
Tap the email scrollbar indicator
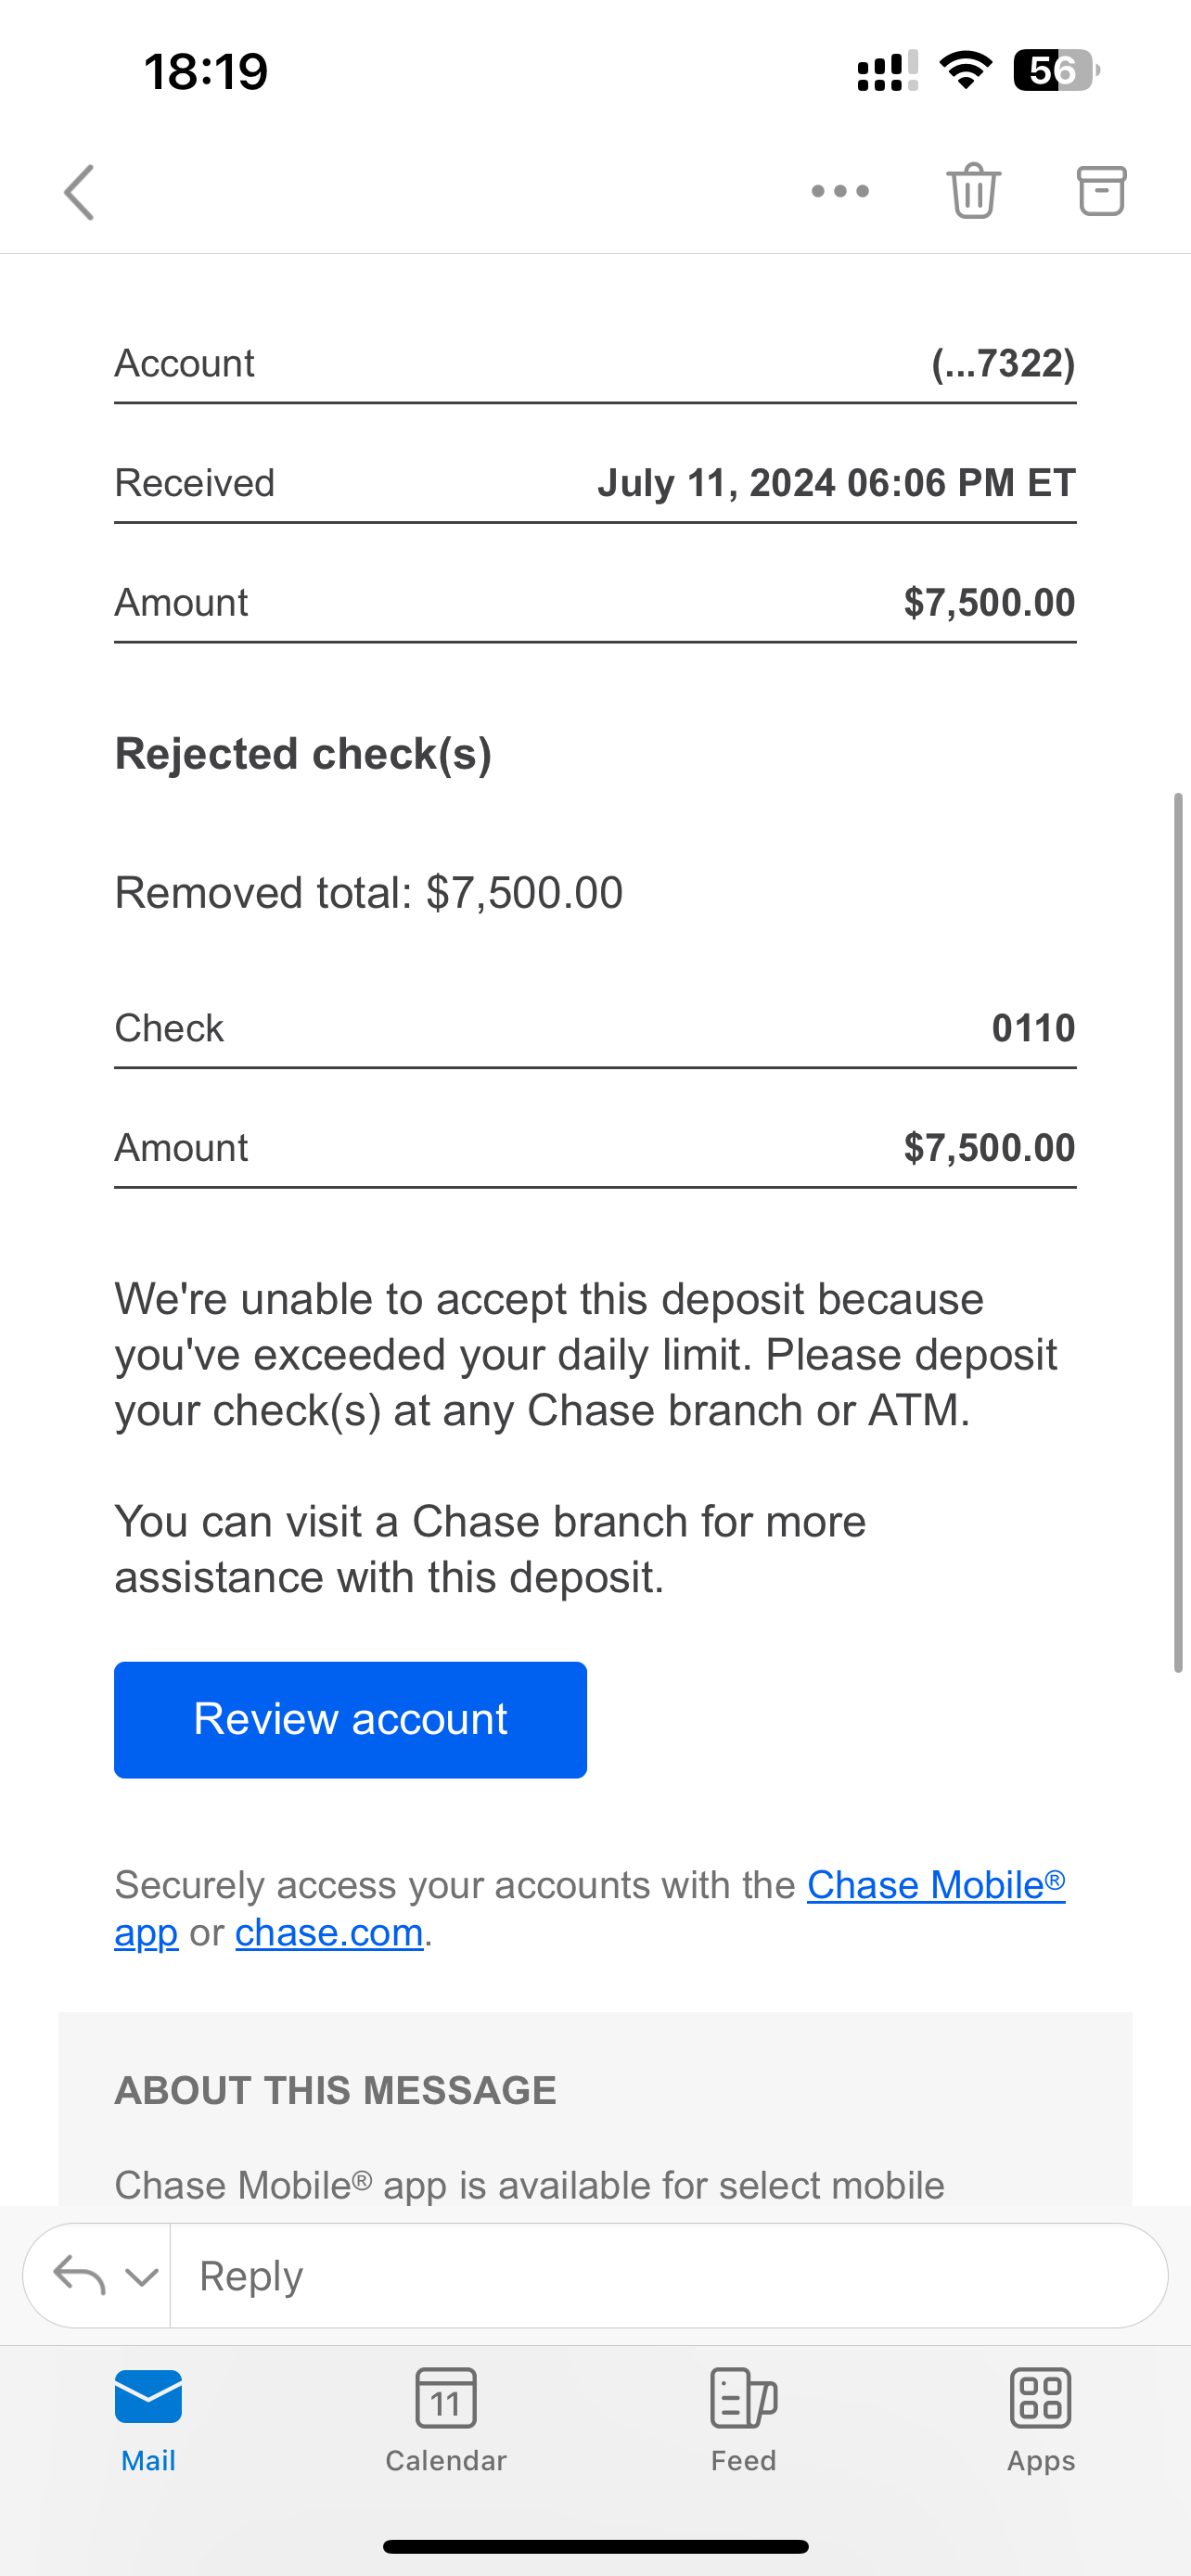pos(1178,1230)
